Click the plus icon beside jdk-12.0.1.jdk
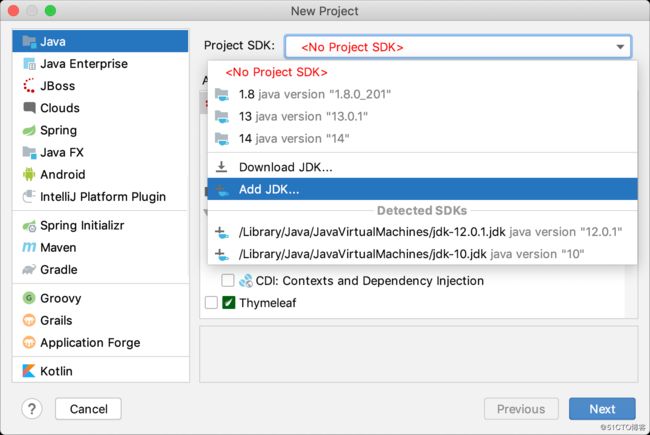Image resolution: width=650 pixels, height=435 pixels. (x=222, y=232)
